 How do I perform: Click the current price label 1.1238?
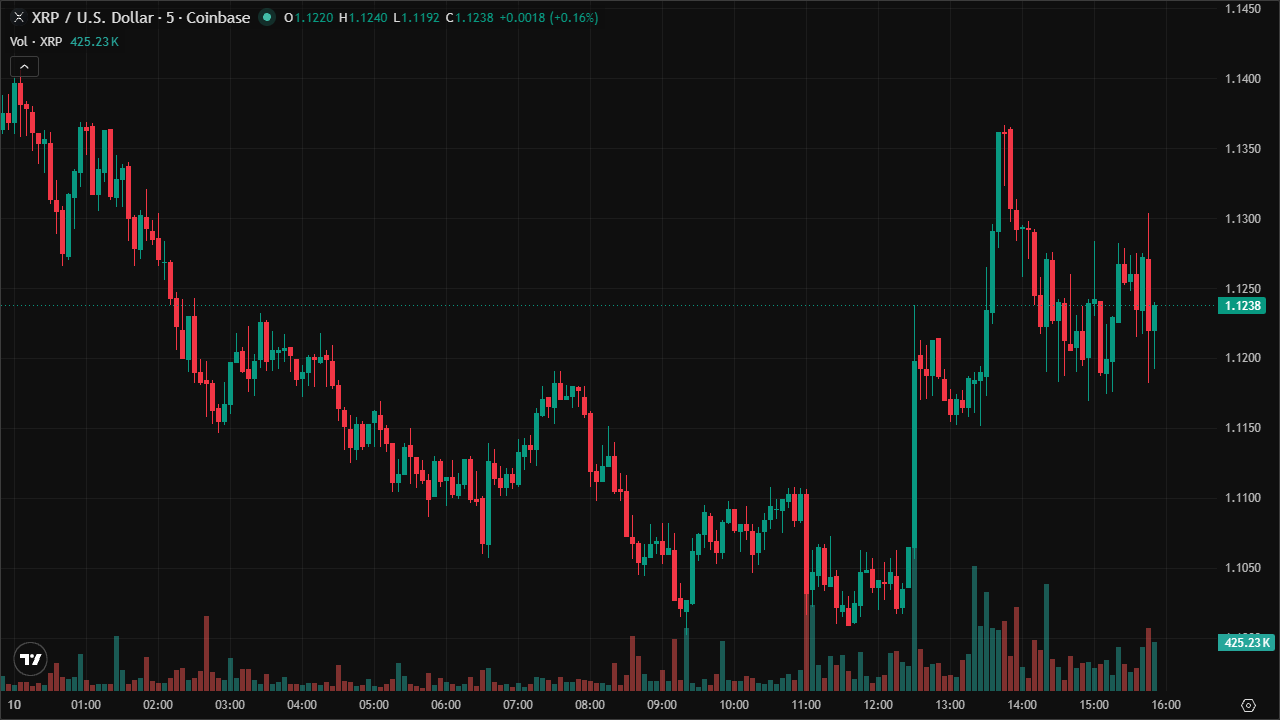(1241, 306)
